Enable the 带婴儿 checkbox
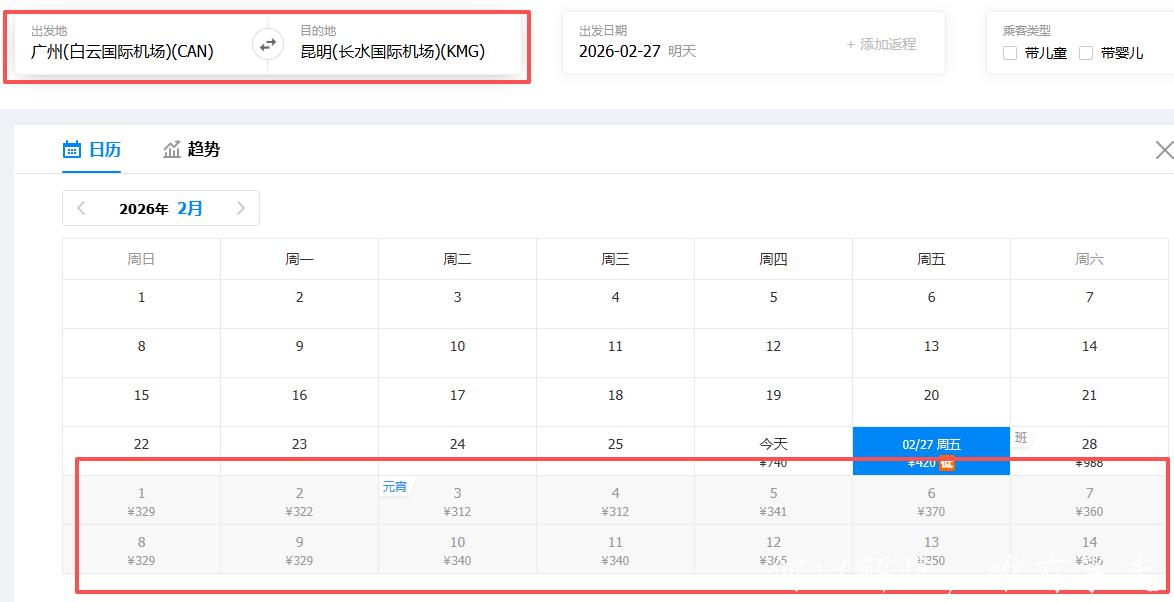1174x602 pixels. 1086,53
